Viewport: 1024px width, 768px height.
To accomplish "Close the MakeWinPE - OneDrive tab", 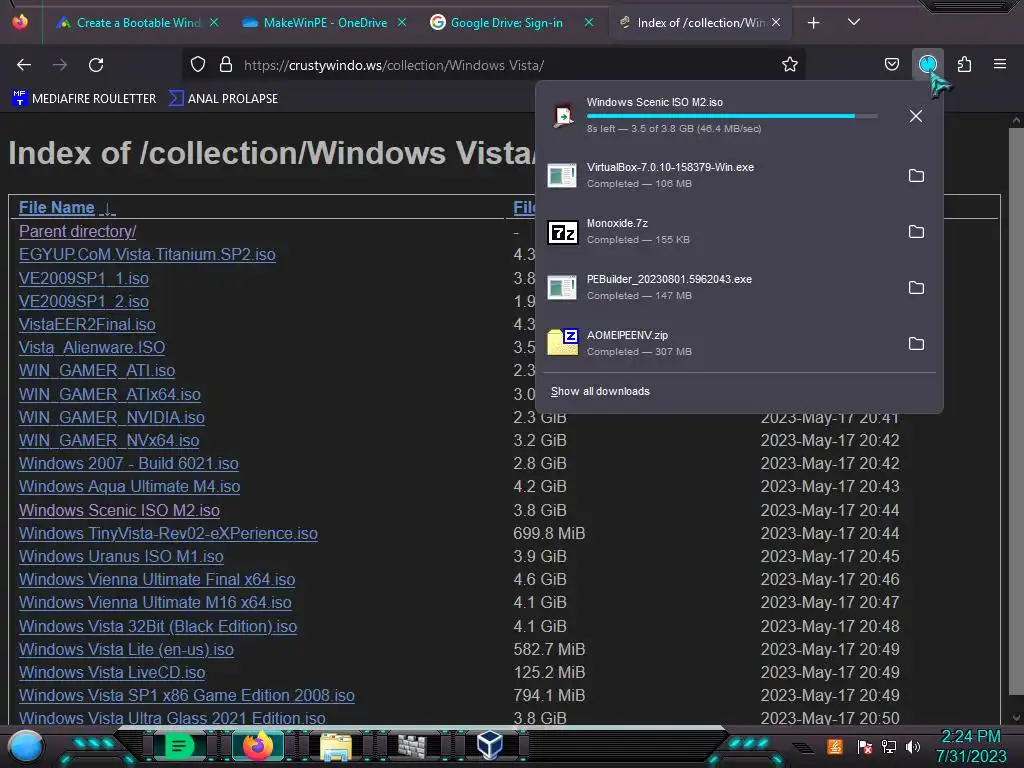I will tap(402, 22).
